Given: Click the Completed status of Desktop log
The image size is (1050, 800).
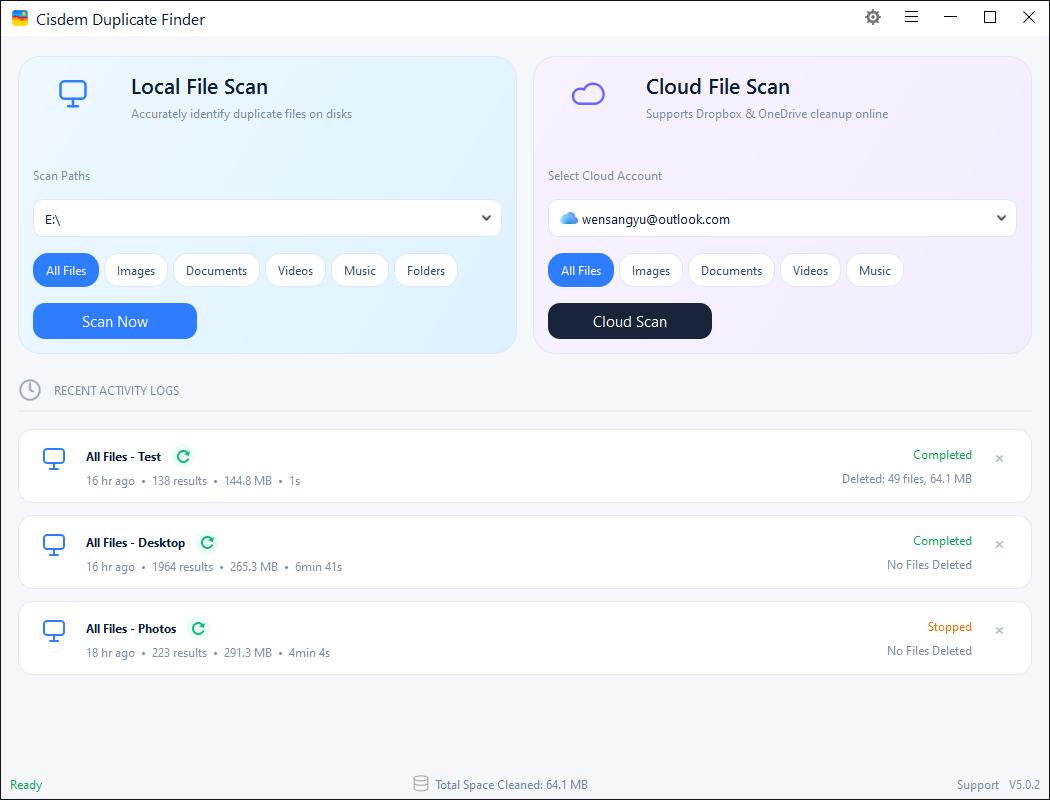Looking at the screenshot, I should pos(942,540).
